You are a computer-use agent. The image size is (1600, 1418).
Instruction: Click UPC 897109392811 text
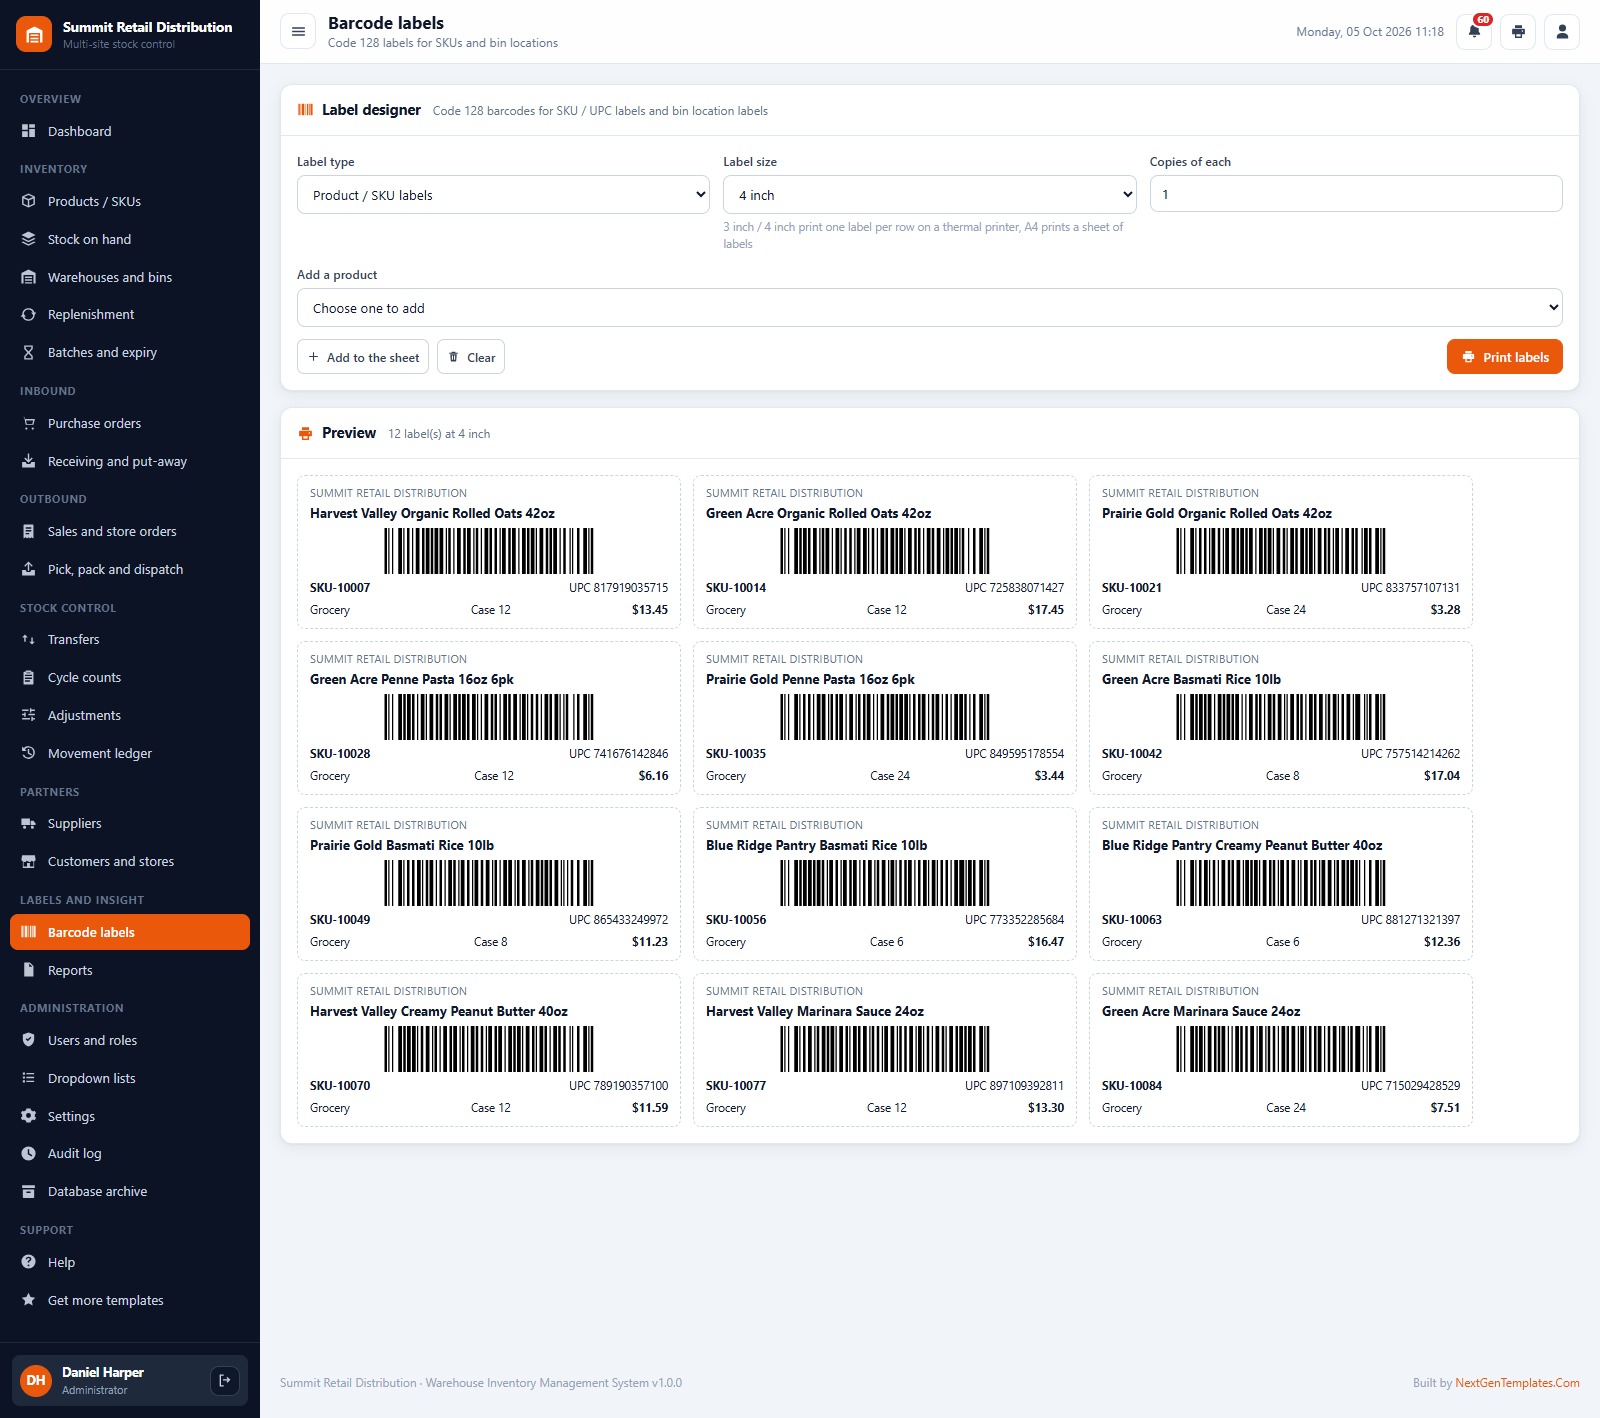[1014, 1085]
